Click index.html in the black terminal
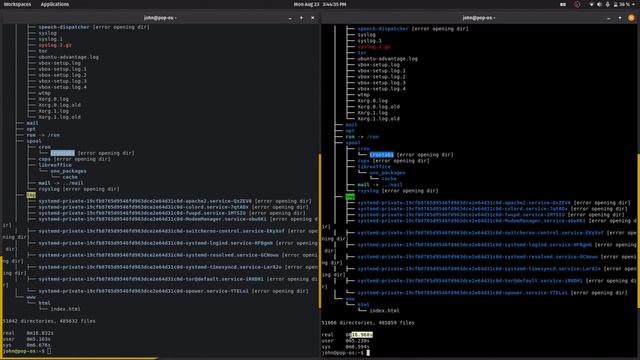Image resolution: width=640 pixels, height=360 pixels. (x=384, y=311)
